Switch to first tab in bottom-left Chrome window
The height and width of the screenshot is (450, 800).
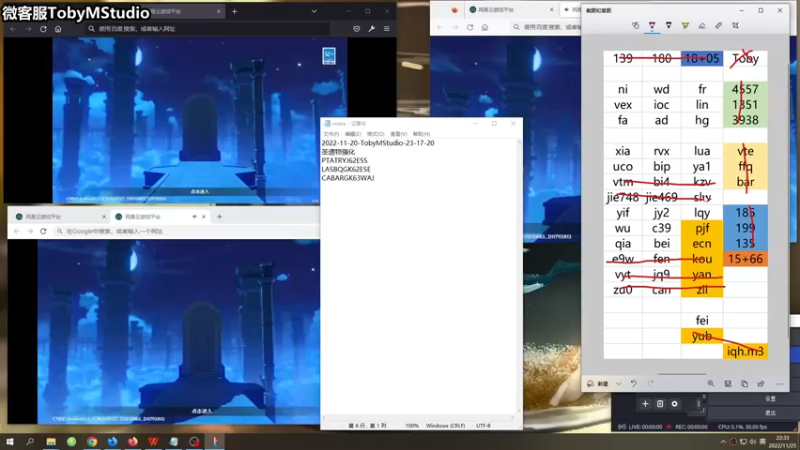click(x=60, y=217)
